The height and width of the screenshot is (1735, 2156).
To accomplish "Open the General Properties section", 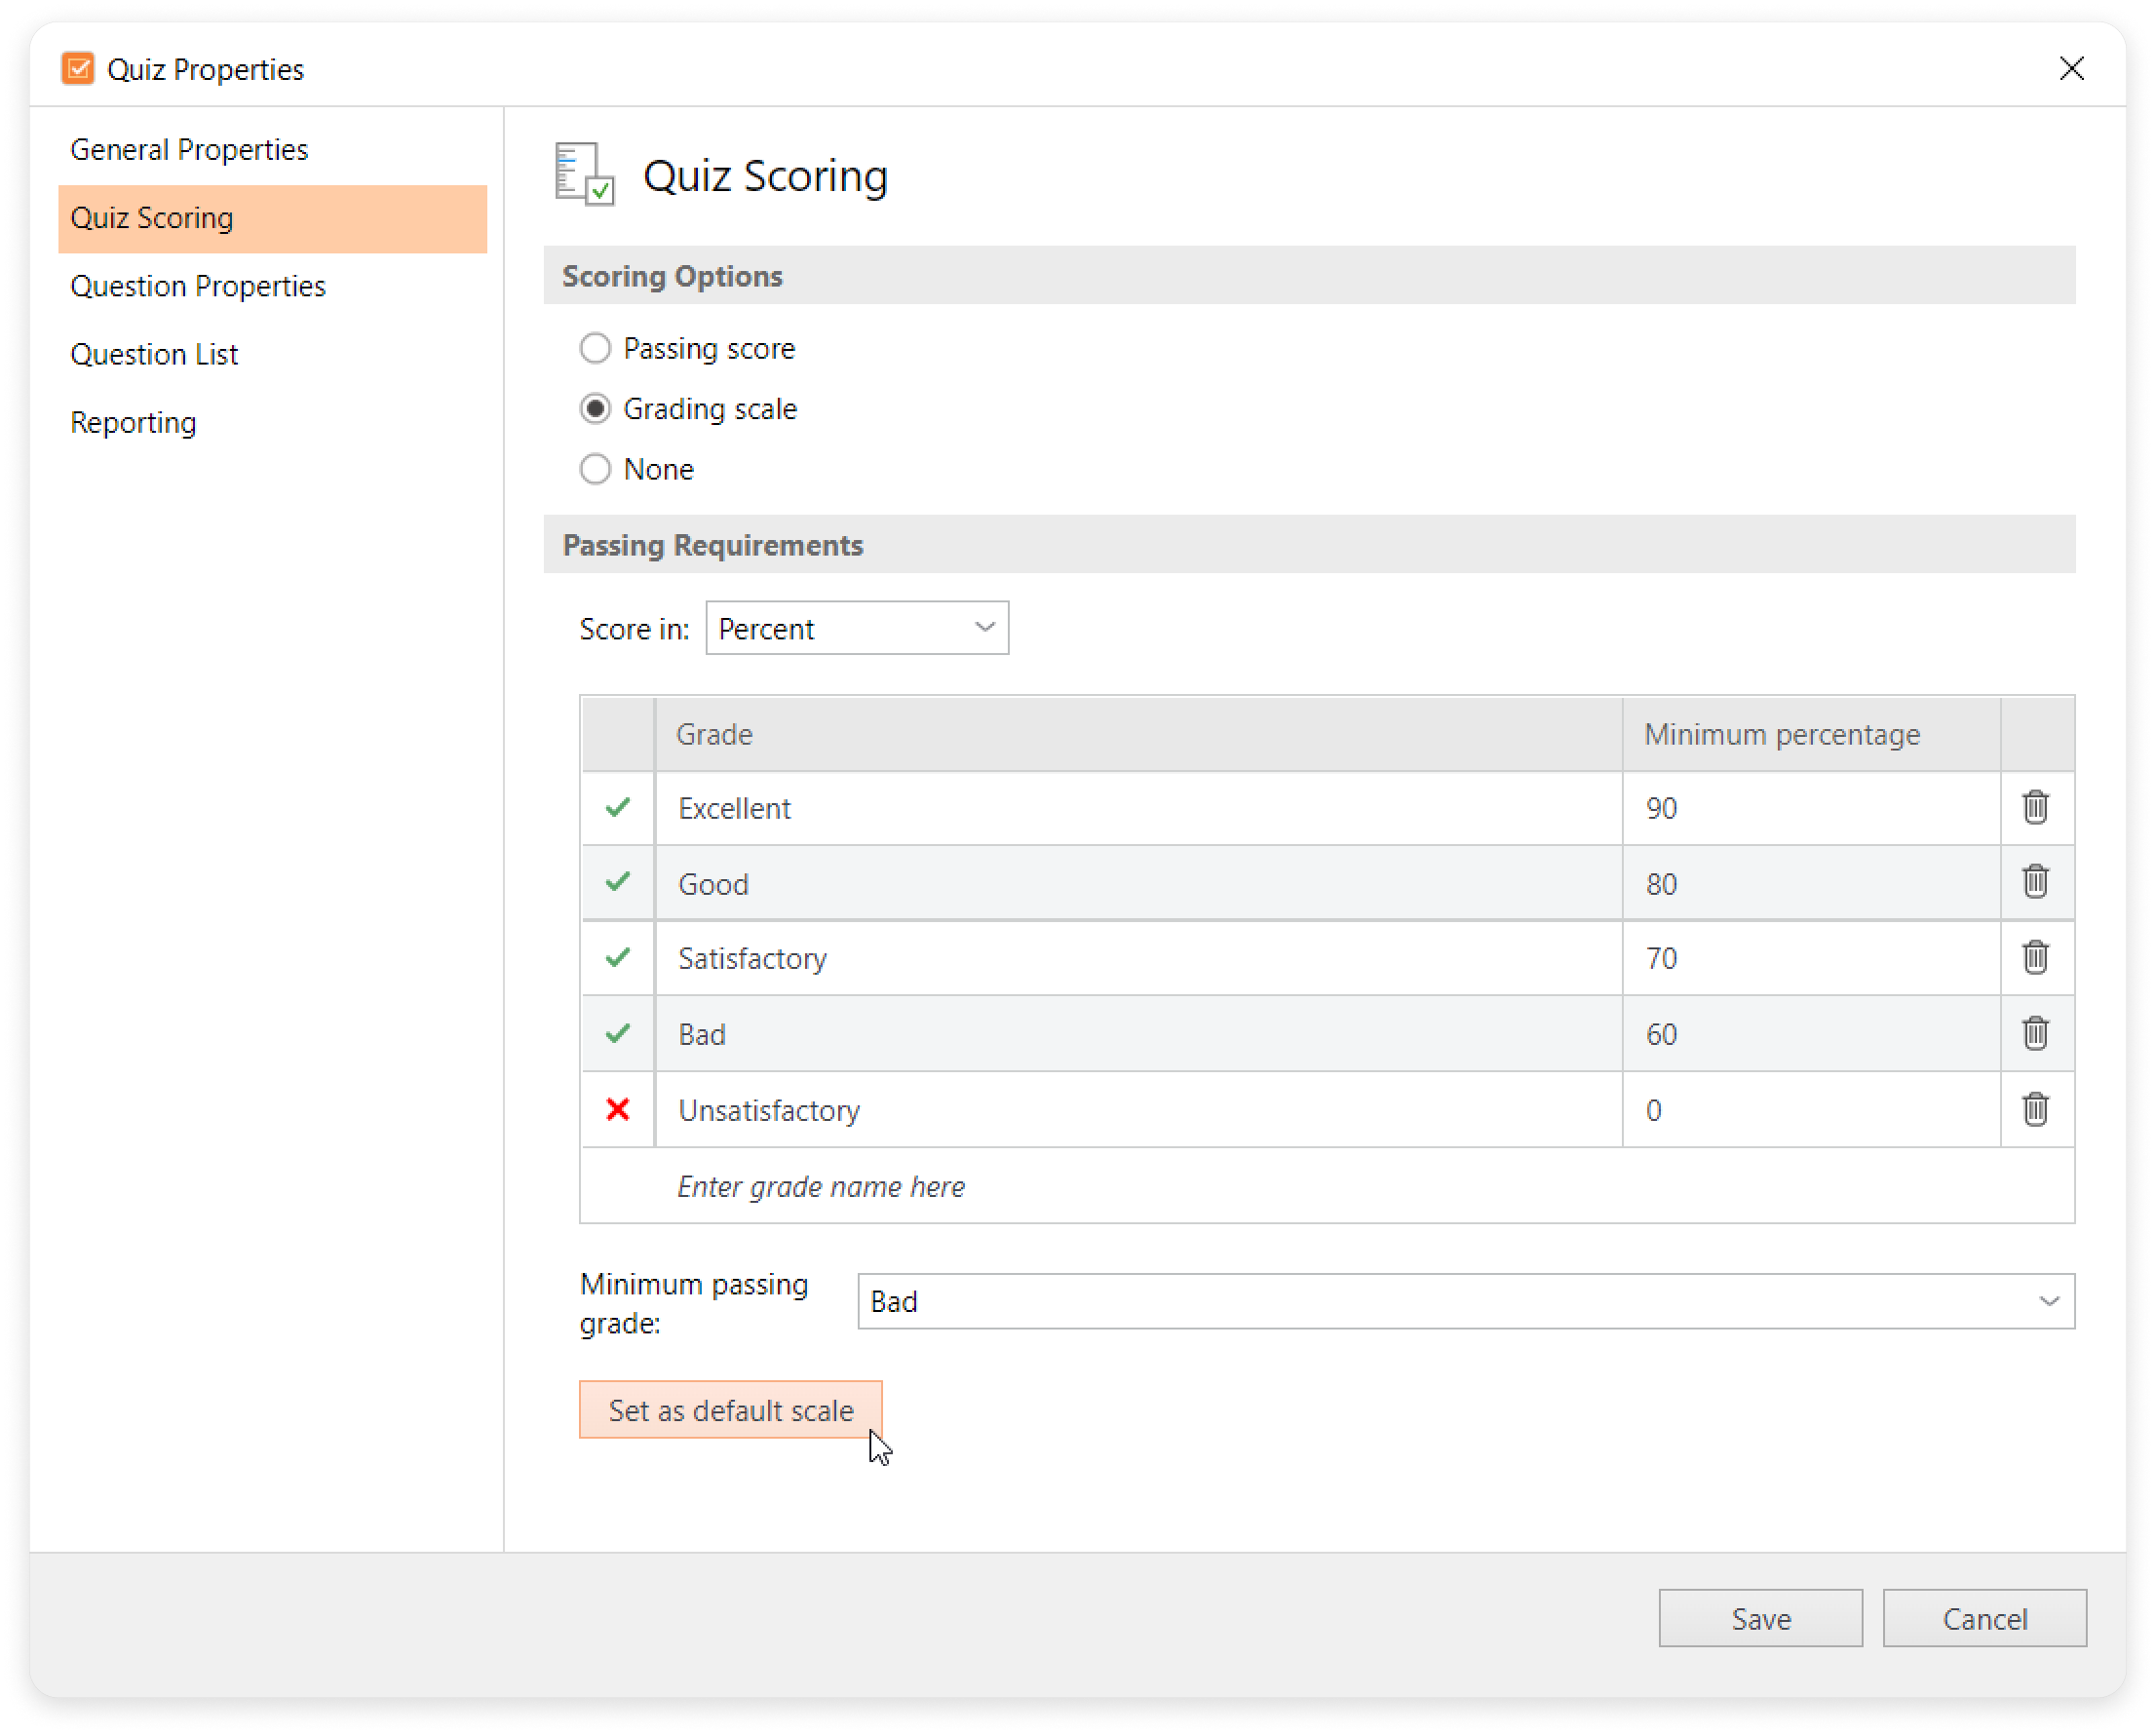I will (189, 150).
